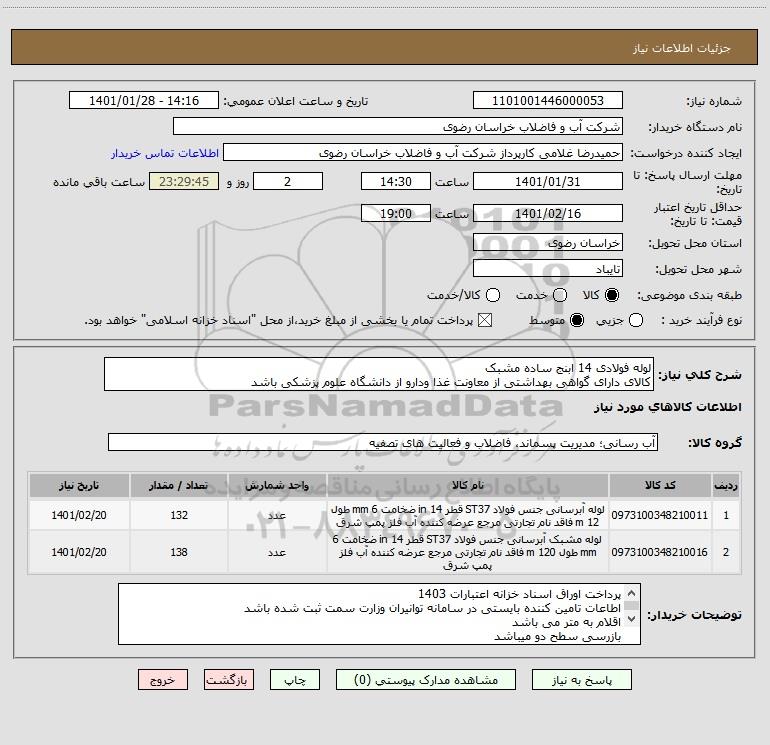This screenshot has width=770, height=745.
Task: Select the 'کالا/خدمت' radio button
Action: [493, 295]
